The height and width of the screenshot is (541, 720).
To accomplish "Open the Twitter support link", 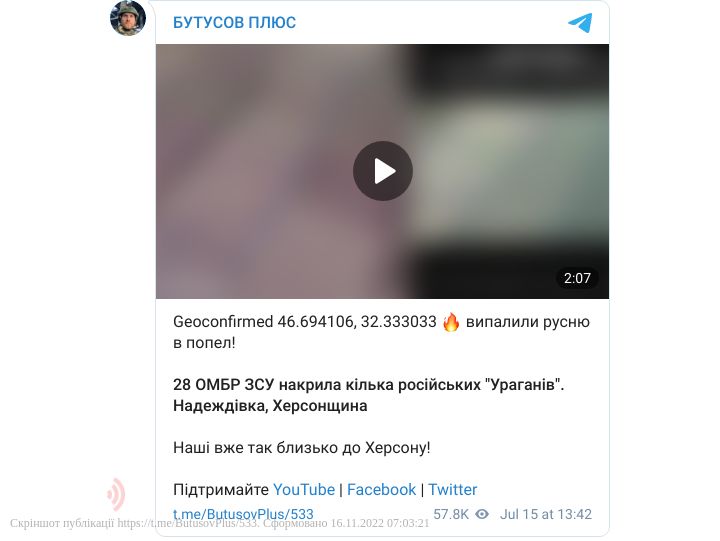I will pos(453,490).
